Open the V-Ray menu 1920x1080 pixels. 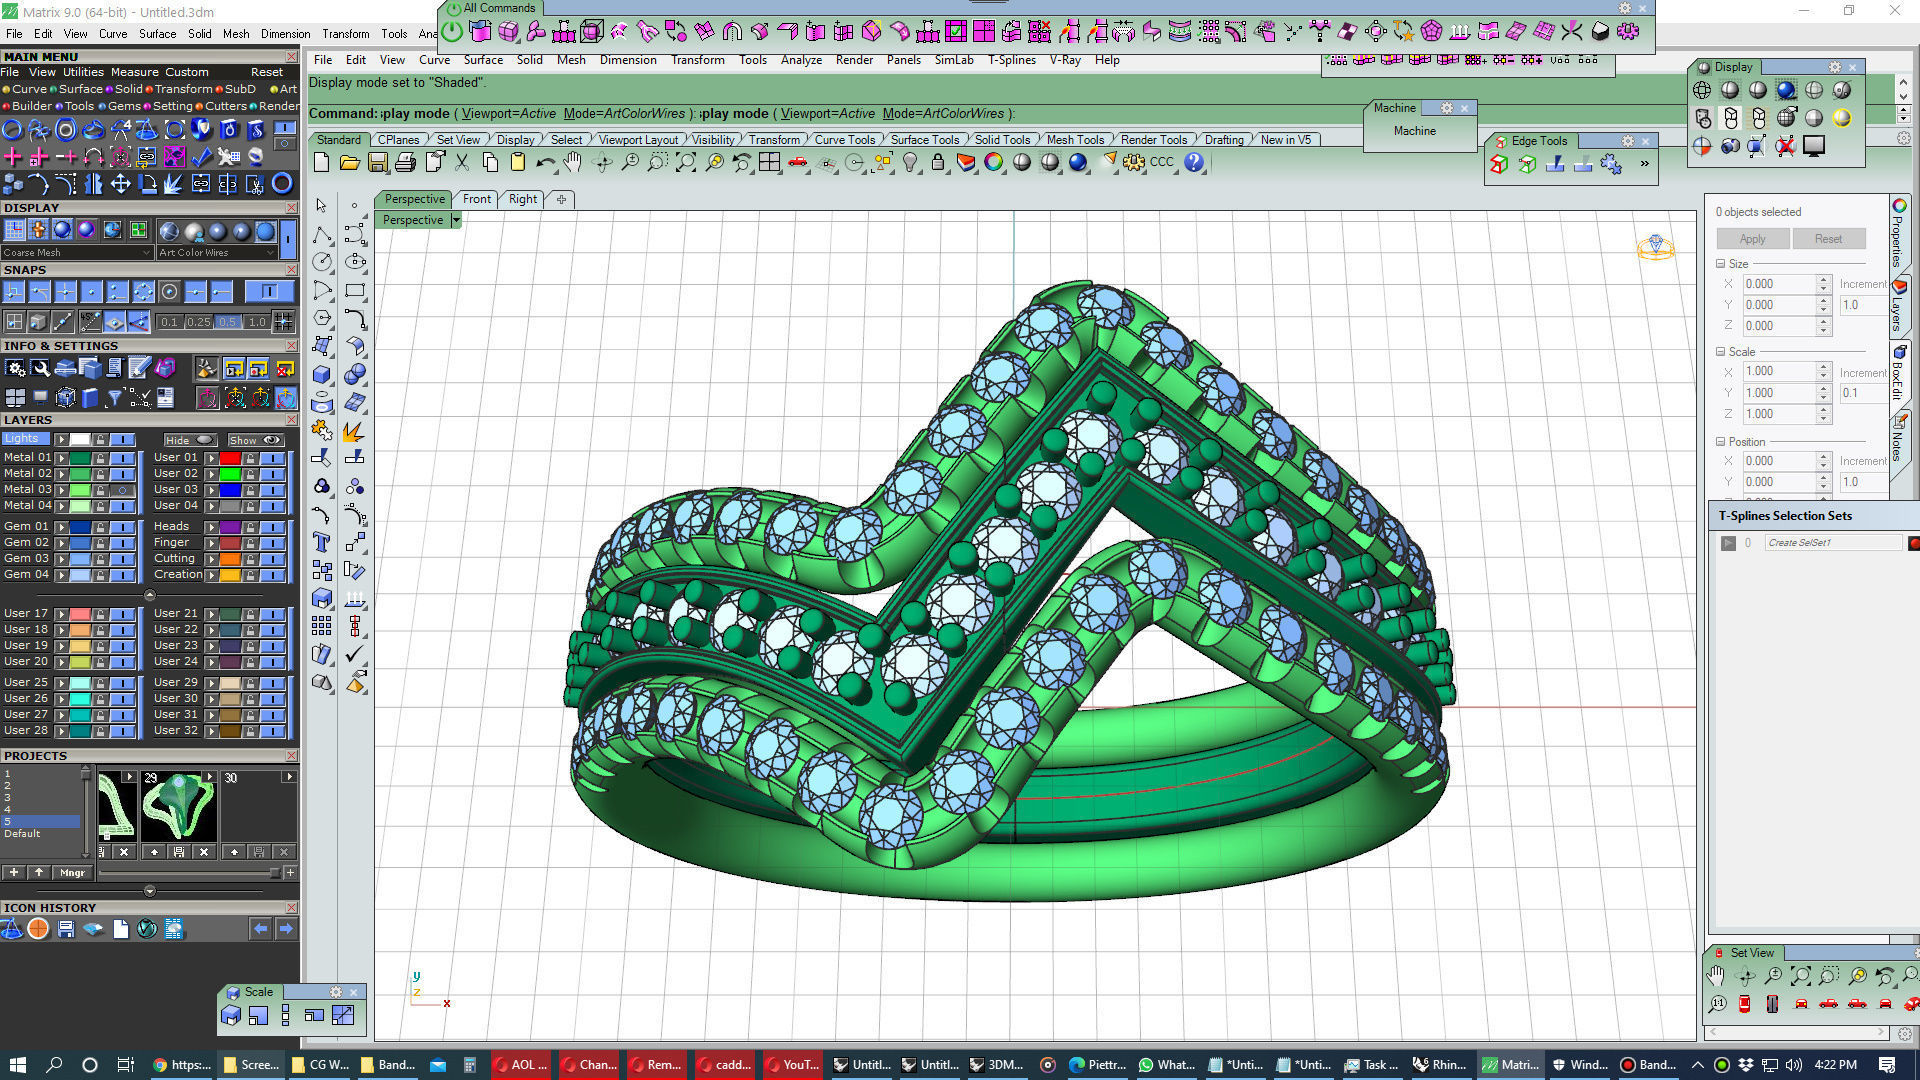pos(1065,60)
